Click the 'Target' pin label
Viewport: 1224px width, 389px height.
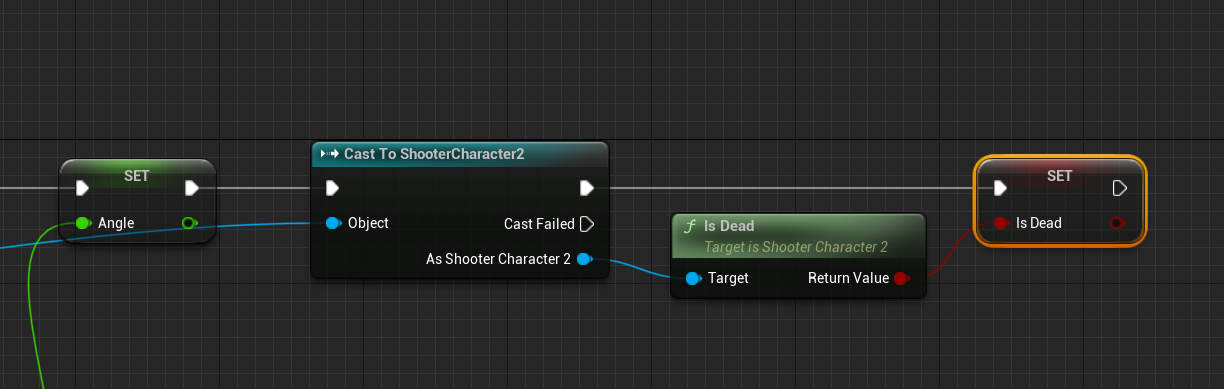point(728,278)
